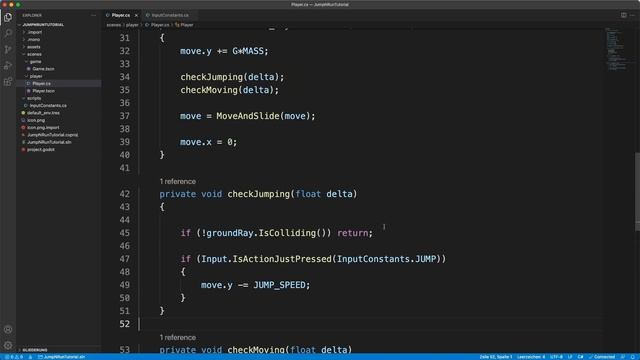640x360 pixels.
Task: Click line number 45 in the gutter
Action: pos(124,233)
